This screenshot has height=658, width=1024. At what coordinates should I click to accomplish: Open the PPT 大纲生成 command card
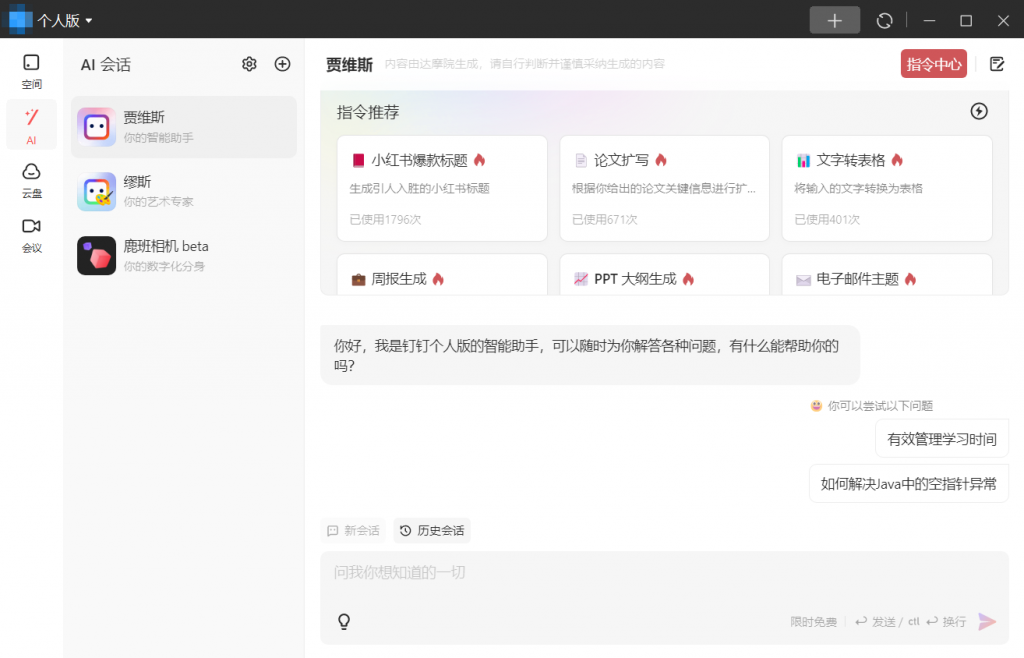tap(664, 275)
